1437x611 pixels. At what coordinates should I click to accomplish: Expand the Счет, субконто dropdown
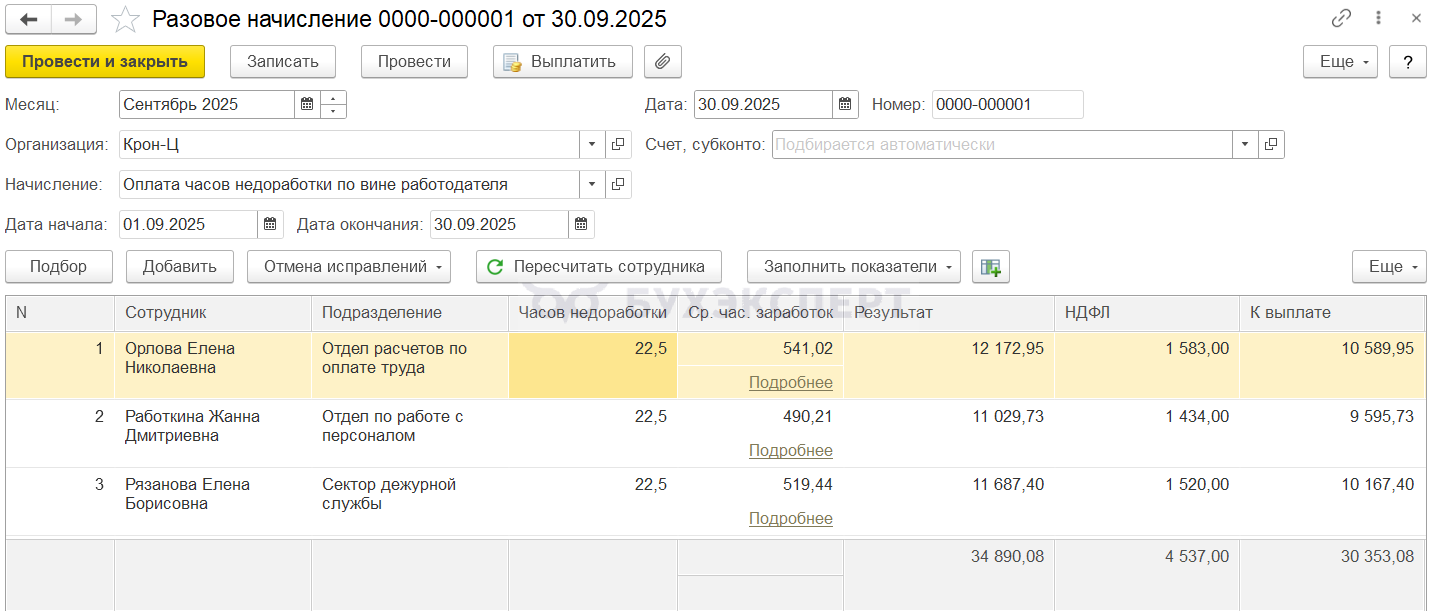point(1245,144)
